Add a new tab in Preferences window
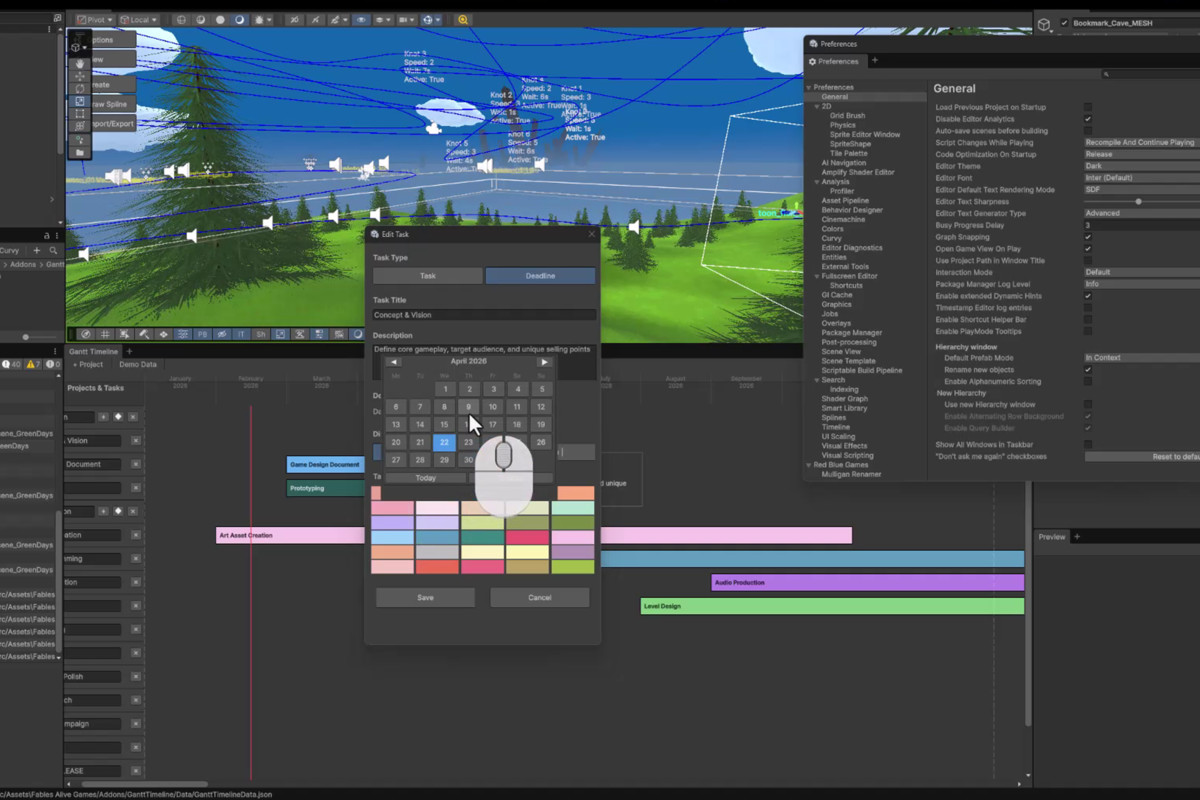 [x=875, y=61]
